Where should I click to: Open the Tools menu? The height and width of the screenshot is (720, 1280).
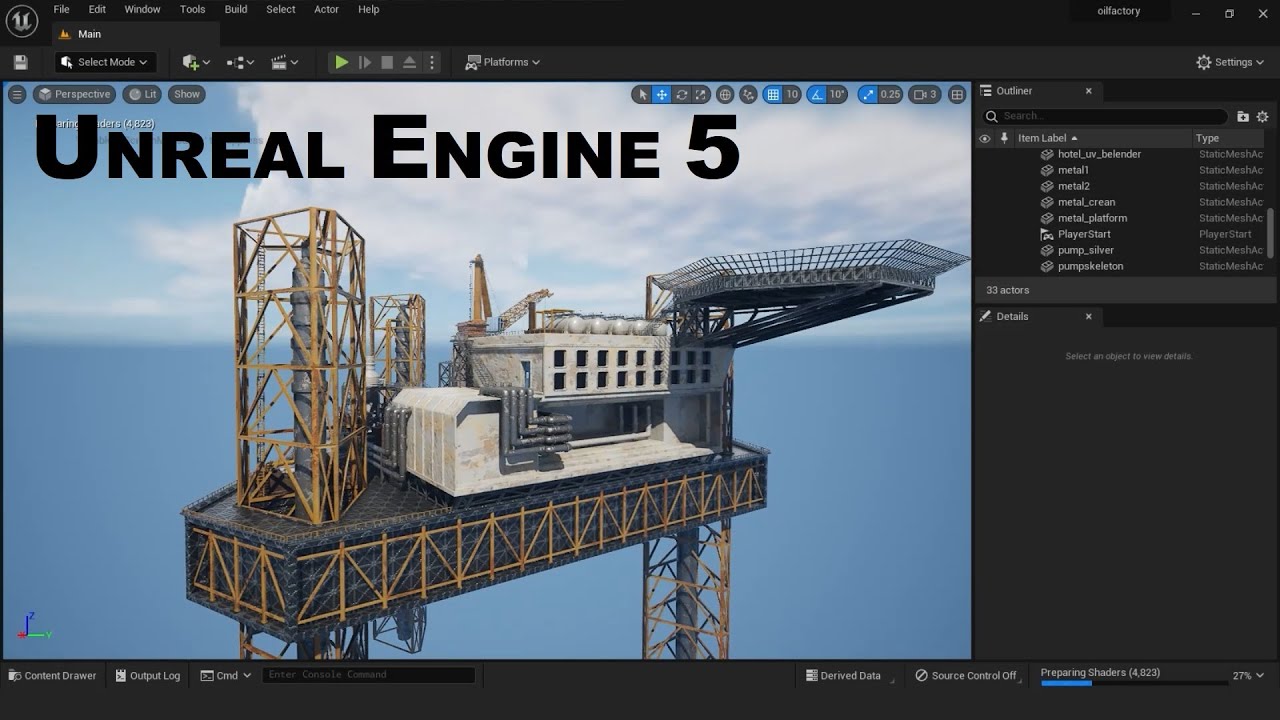point(192,9)
